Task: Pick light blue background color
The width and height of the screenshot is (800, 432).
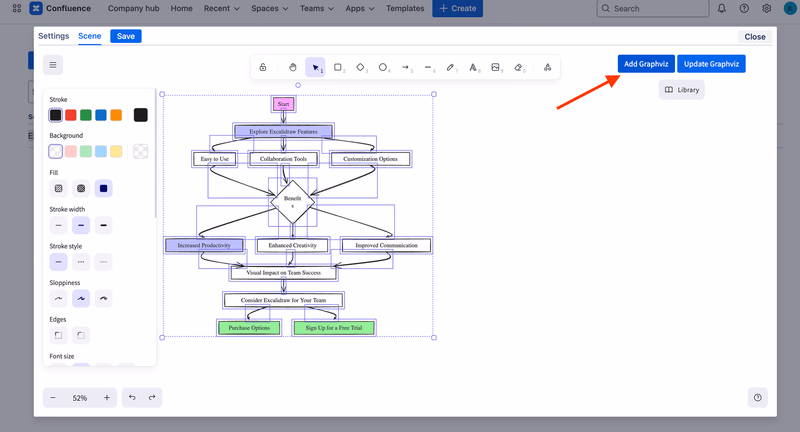Action: coord(101,151)
